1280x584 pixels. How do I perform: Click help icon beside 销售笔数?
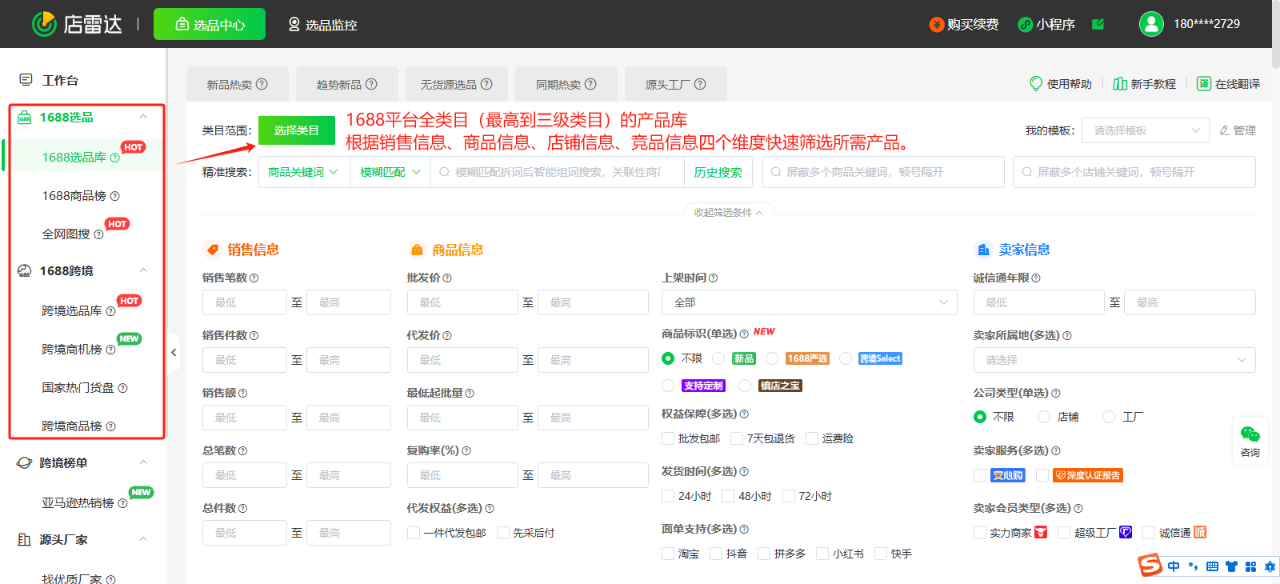[254, 278]
